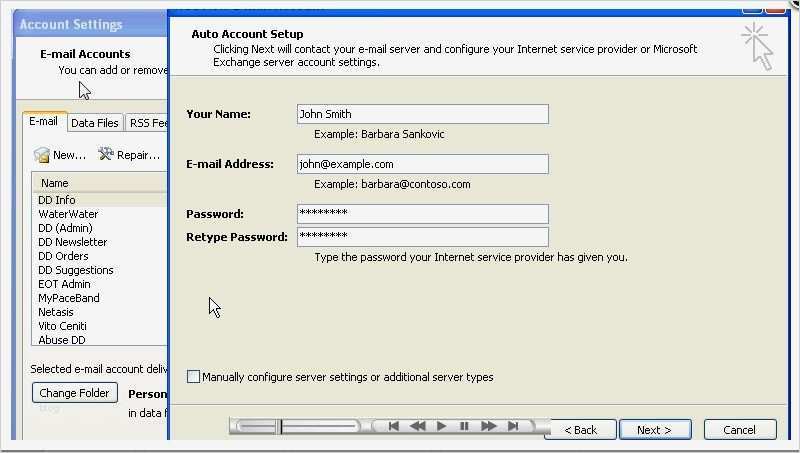
Task: Switch to the Data Files tab
Action: (95, 123)
